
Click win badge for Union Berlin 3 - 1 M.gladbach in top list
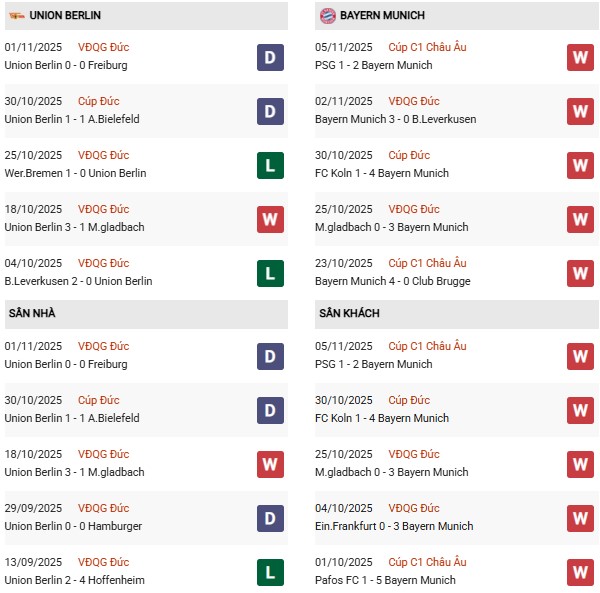[270, 219]
